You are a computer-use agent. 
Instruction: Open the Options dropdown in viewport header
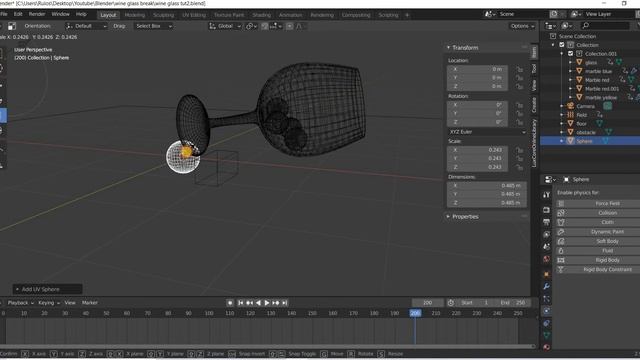tap(522, 26)
